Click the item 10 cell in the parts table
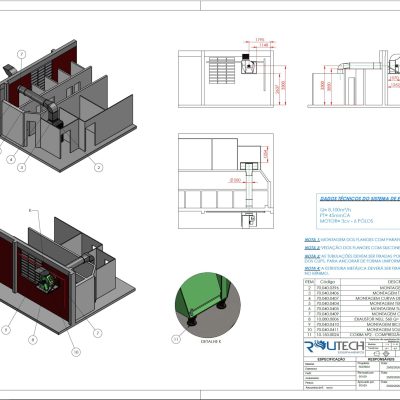 (309, 329)
